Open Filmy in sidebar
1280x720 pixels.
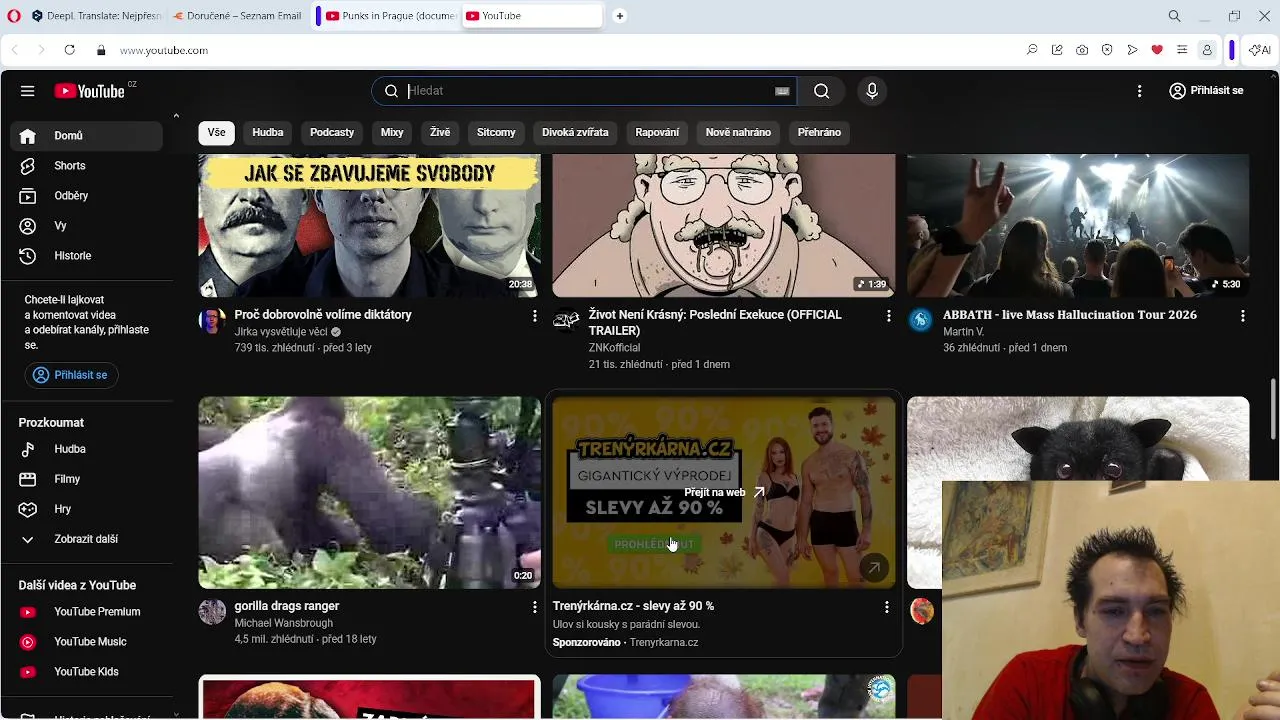tap(86, 479)
